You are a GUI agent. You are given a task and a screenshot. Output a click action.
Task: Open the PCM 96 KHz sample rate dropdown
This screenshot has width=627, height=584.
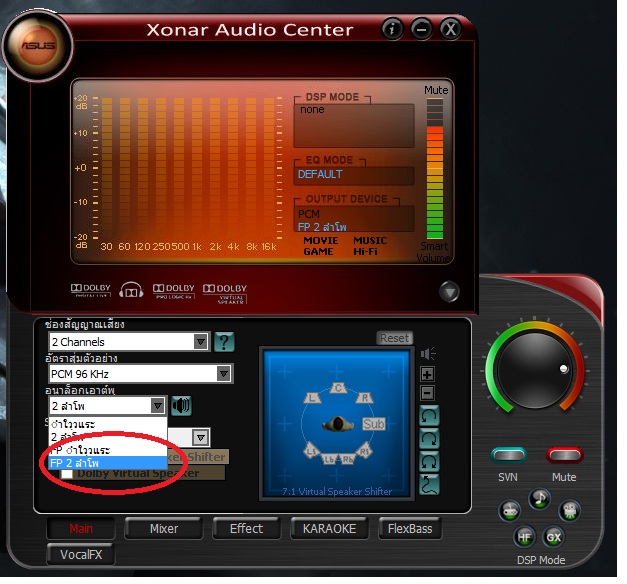140,374
